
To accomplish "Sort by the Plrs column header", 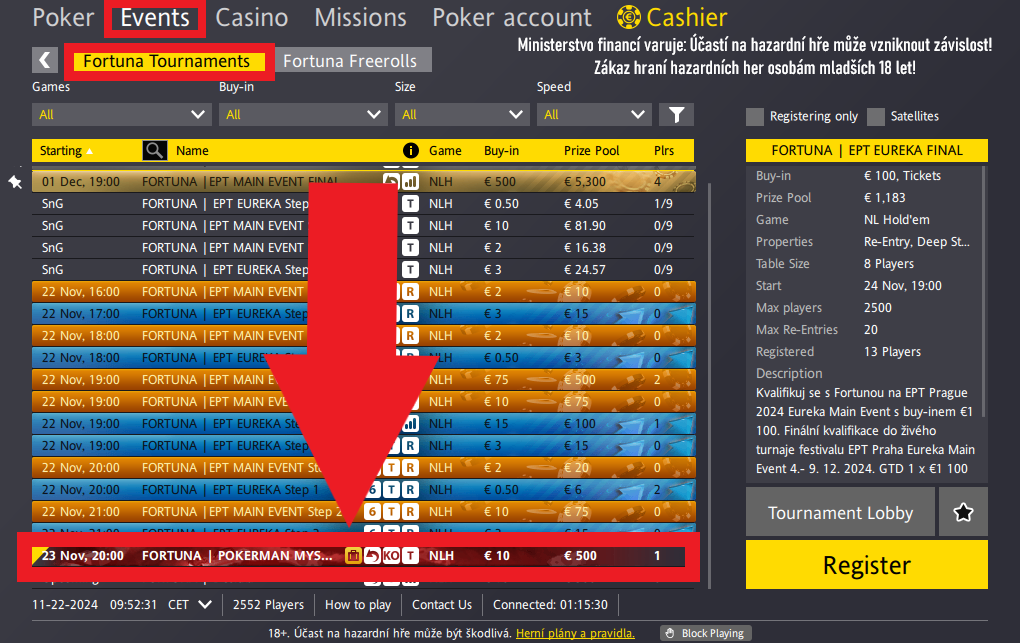I will point(664,150).
